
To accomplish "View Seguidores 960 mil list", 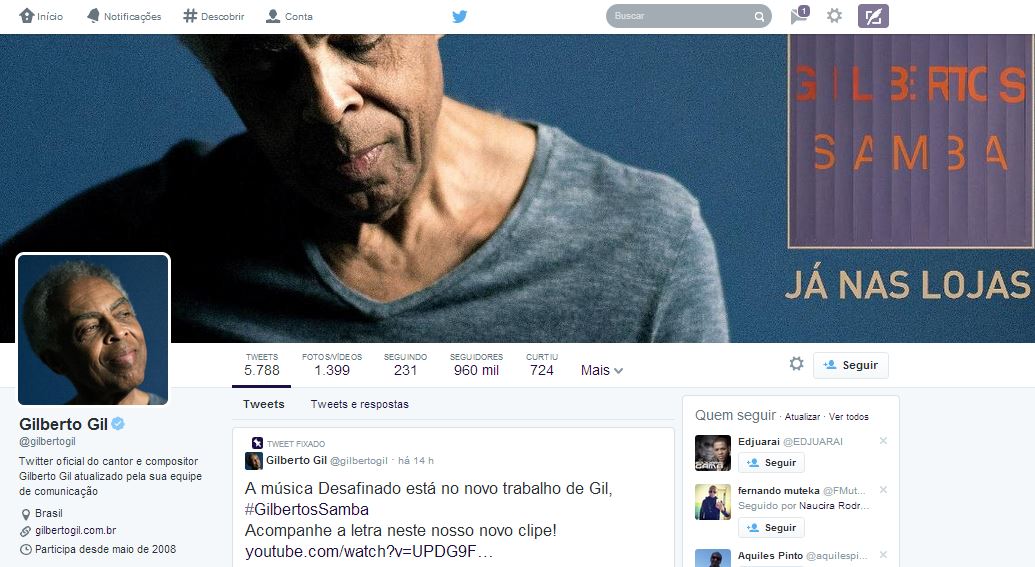I will 477,365.
